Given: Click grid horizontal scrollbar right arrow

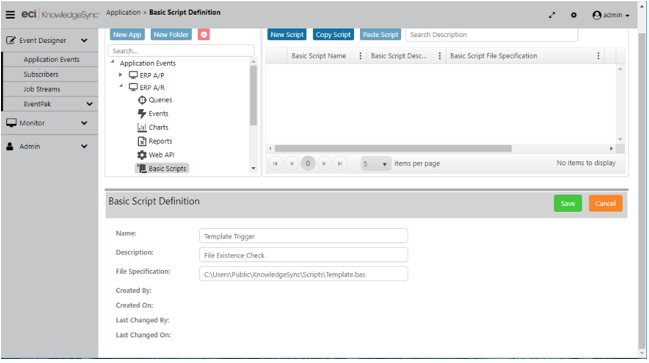Looking at the screenshot, I should (x=611, y=148).
